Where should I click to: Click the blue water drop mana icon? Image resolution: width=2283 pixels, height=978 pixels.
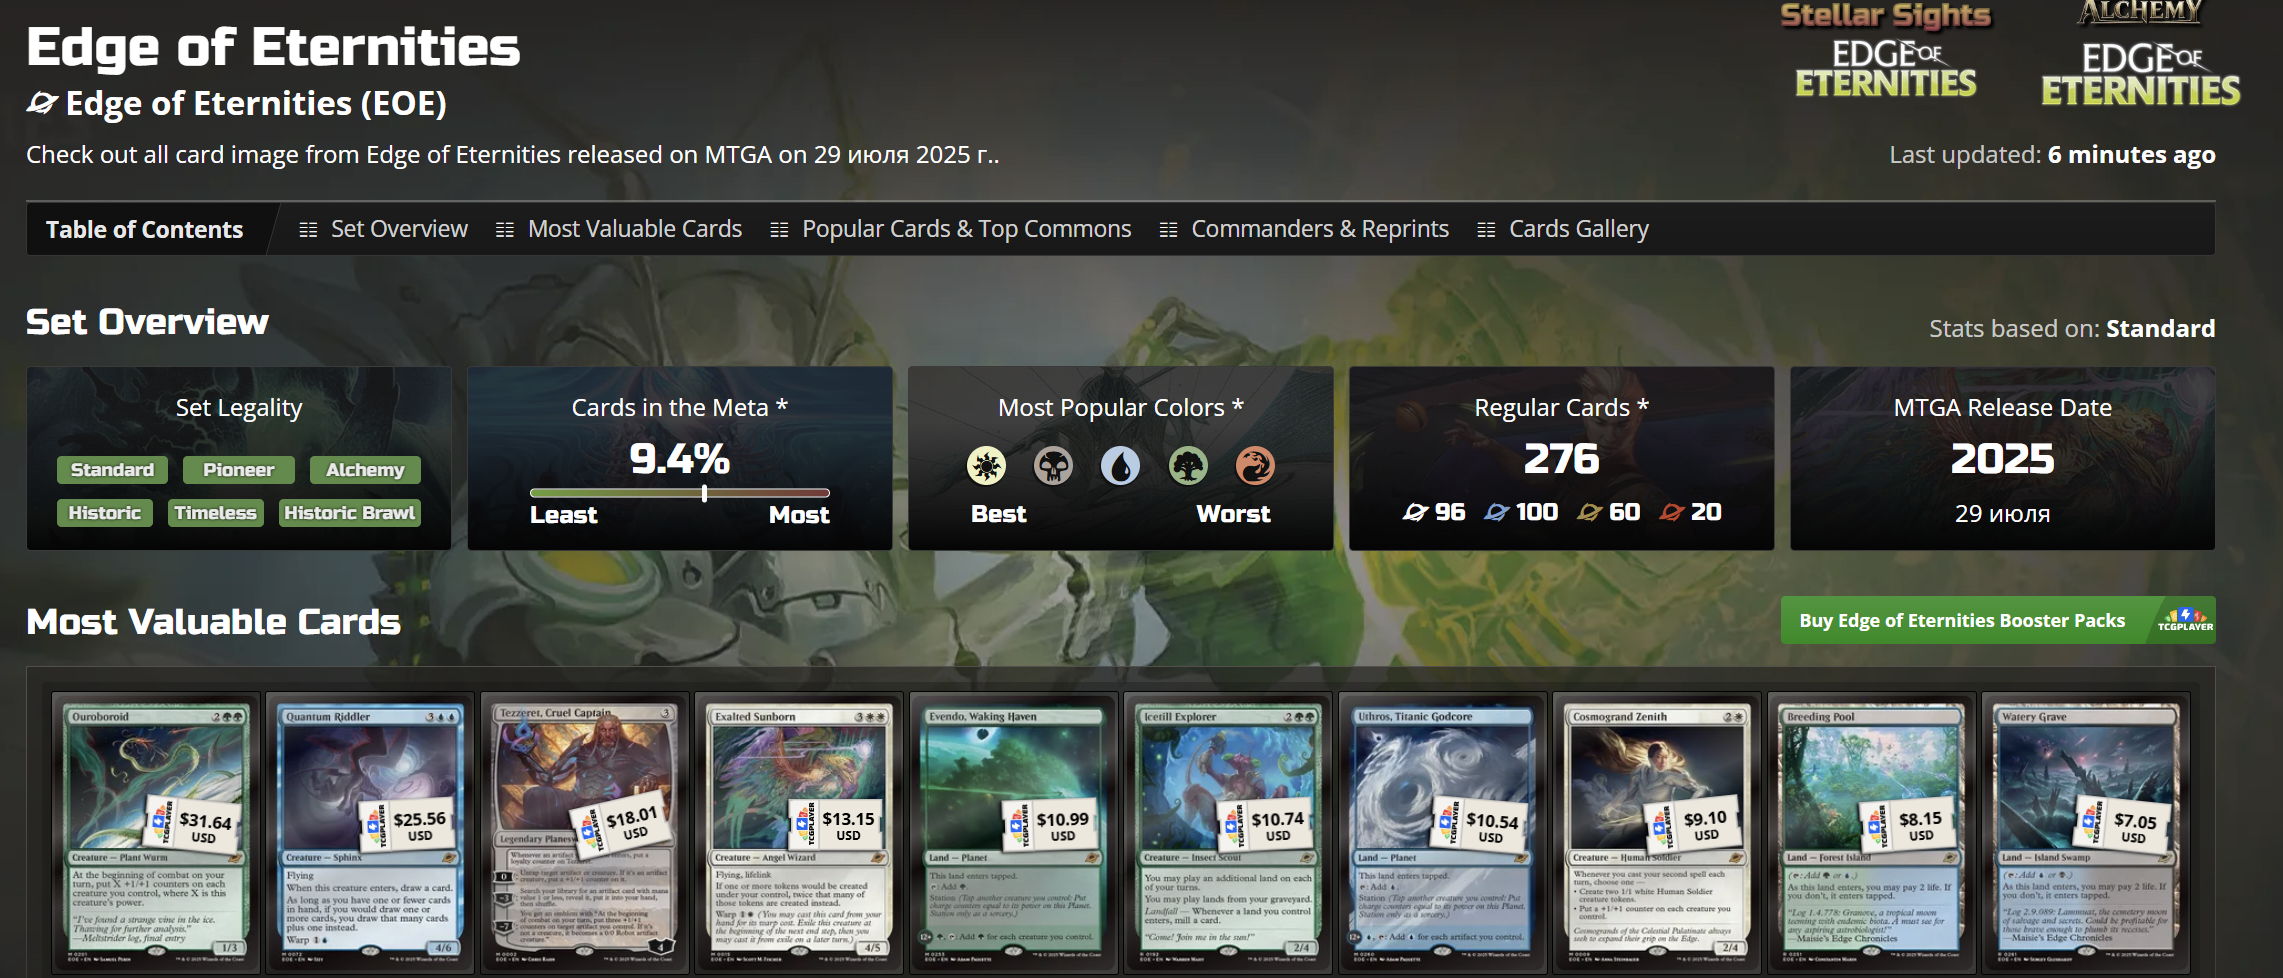point(1120,465)
